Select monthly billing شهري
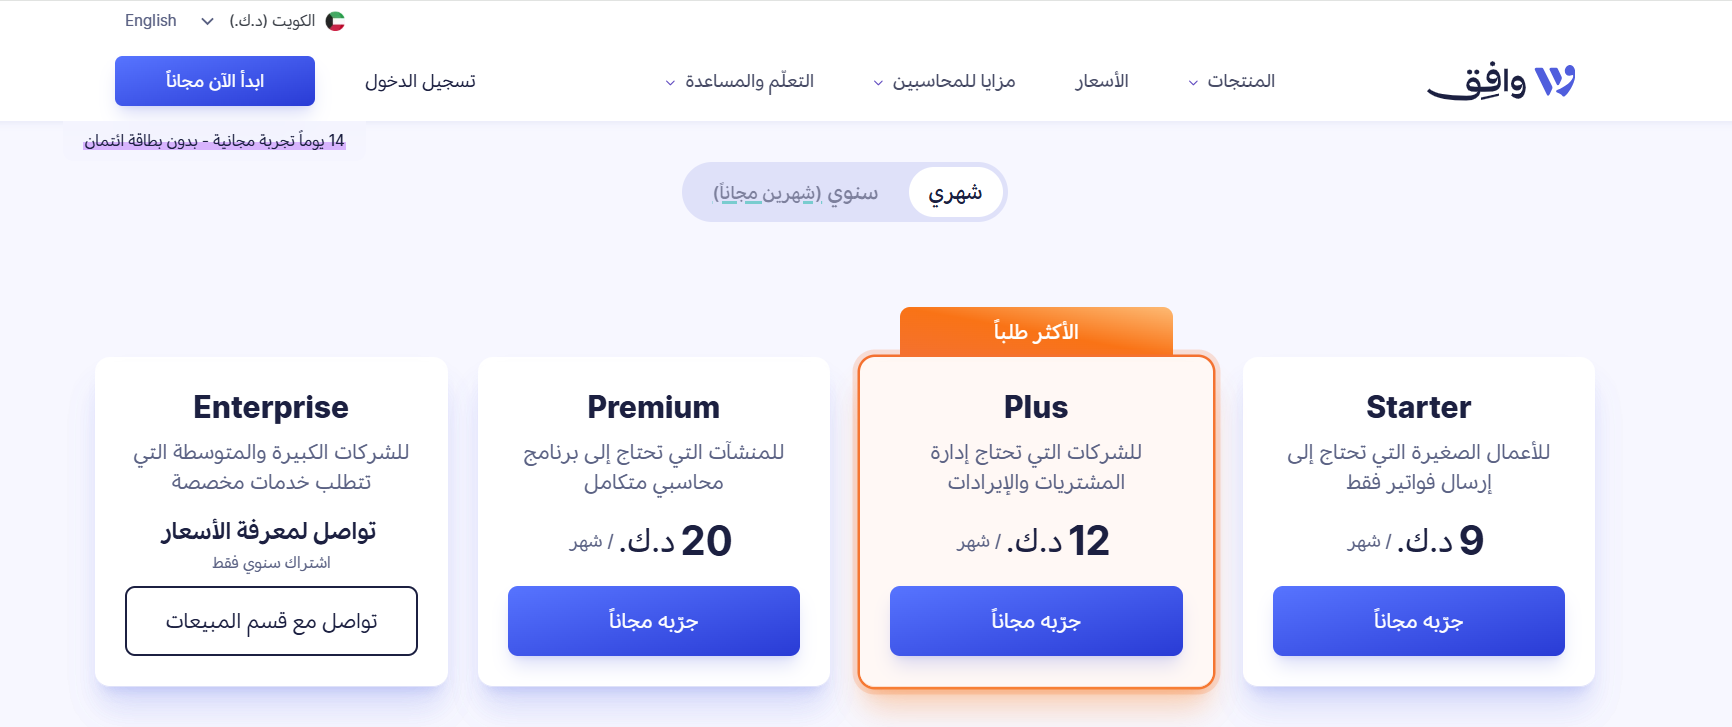The width and height of the screenshot is (1732, 727). [x=955, y=192]
